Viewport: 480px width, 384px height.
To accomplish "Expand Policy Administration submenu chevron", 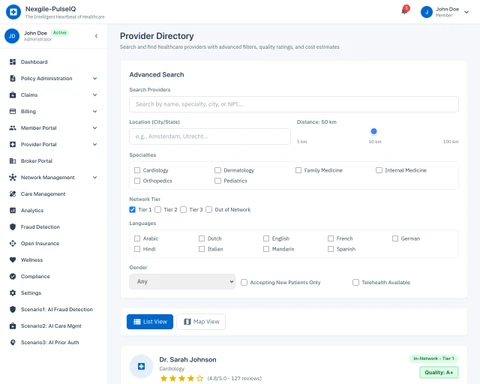I will click(x=95, y=78).
